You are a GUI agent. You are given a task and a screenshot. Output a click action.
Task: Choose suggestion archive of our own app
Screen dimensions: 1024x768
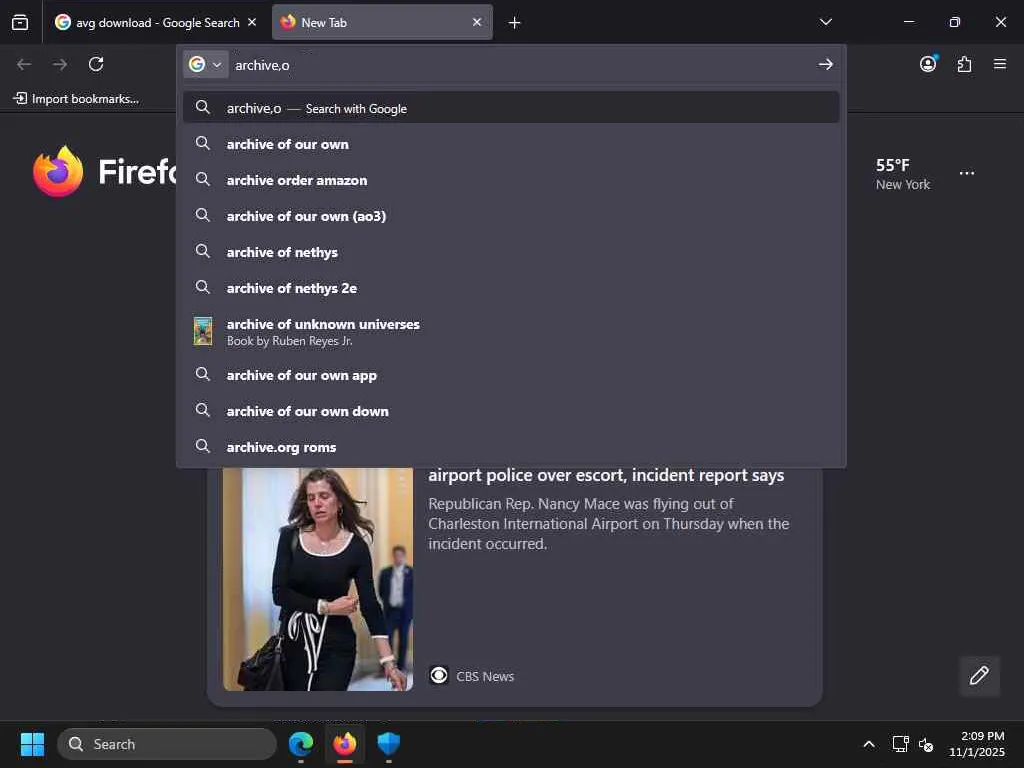(511, 375)
